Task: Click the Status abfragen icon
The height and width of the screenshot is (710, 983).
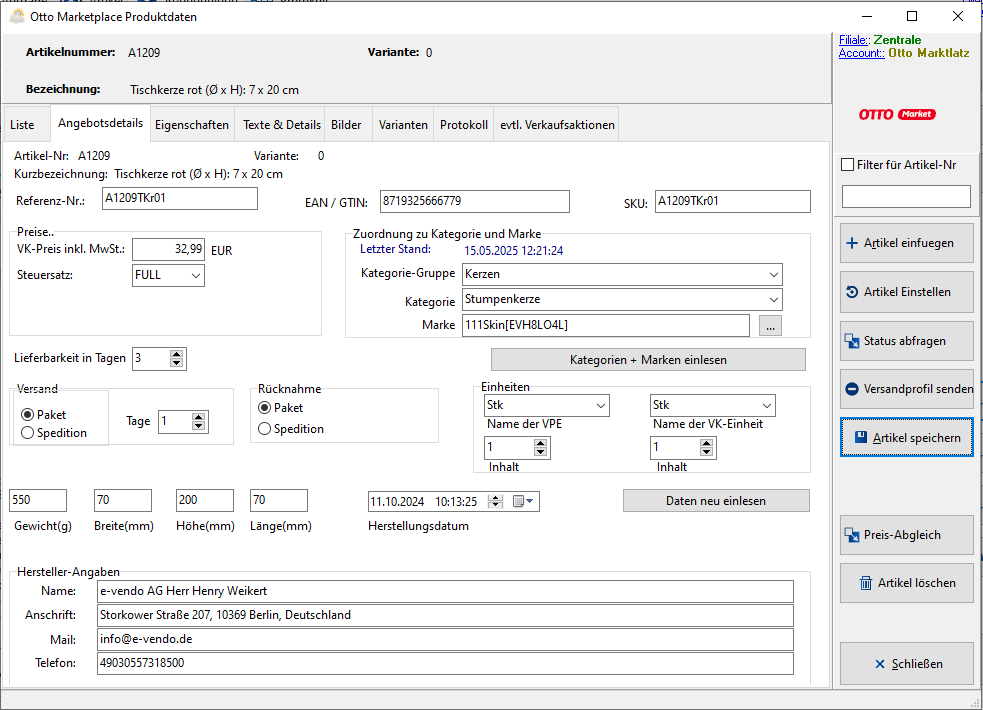Action: (x=852, y=341)
